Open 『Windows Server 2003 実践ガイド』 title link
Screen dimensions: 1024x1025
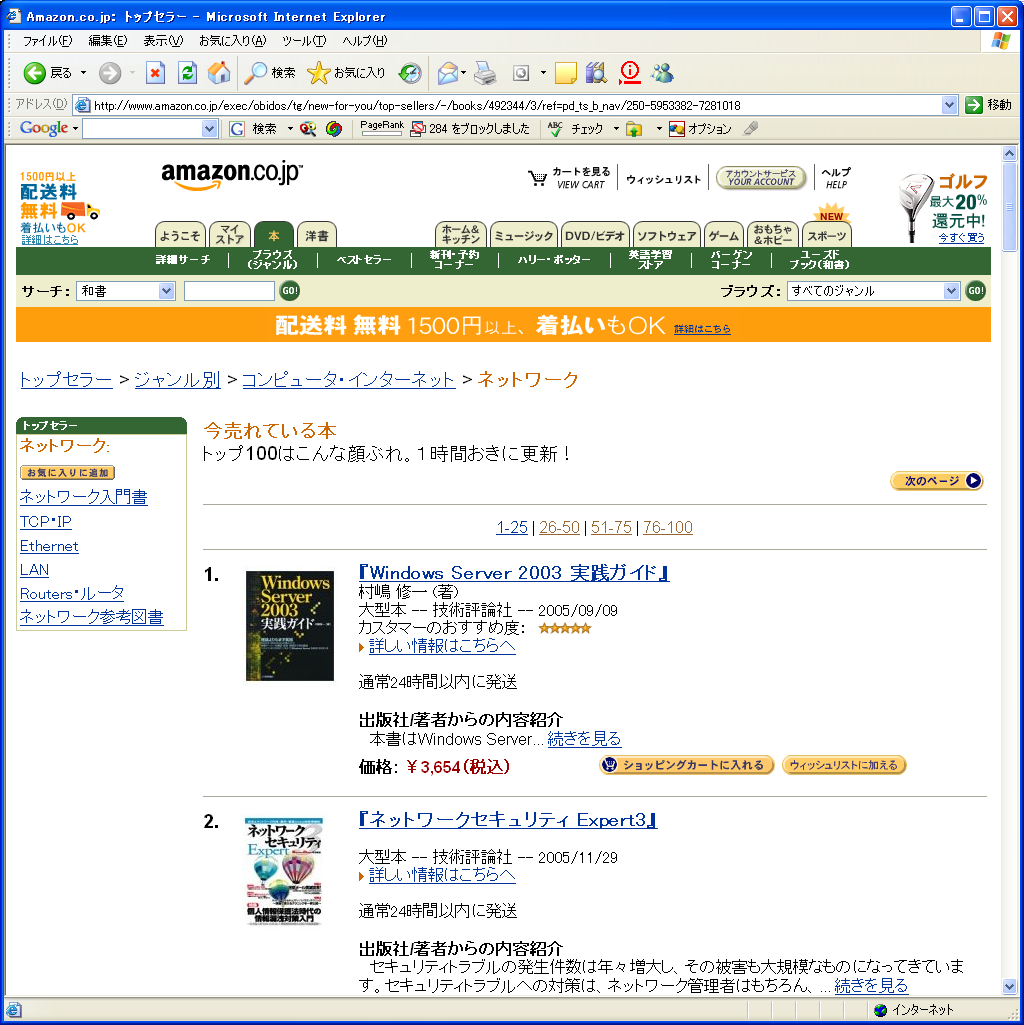[514, 573]
